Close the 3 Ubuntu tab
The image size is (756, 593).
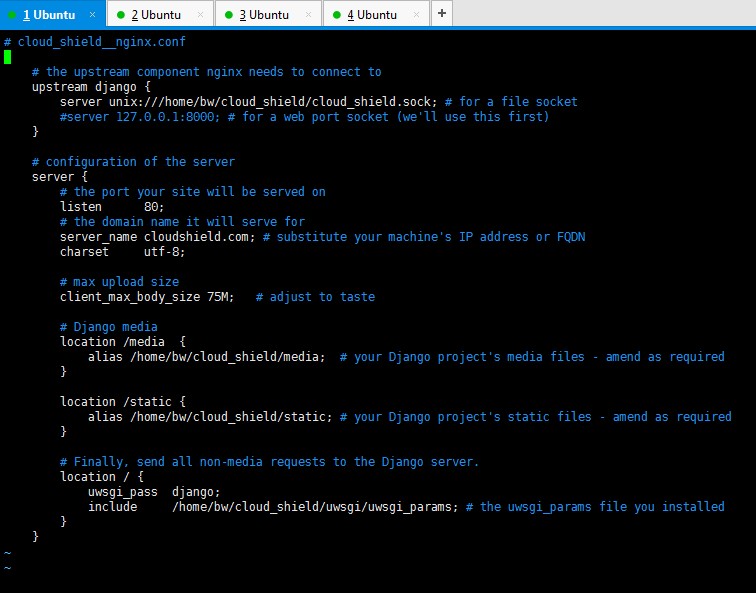coord(309,15)
